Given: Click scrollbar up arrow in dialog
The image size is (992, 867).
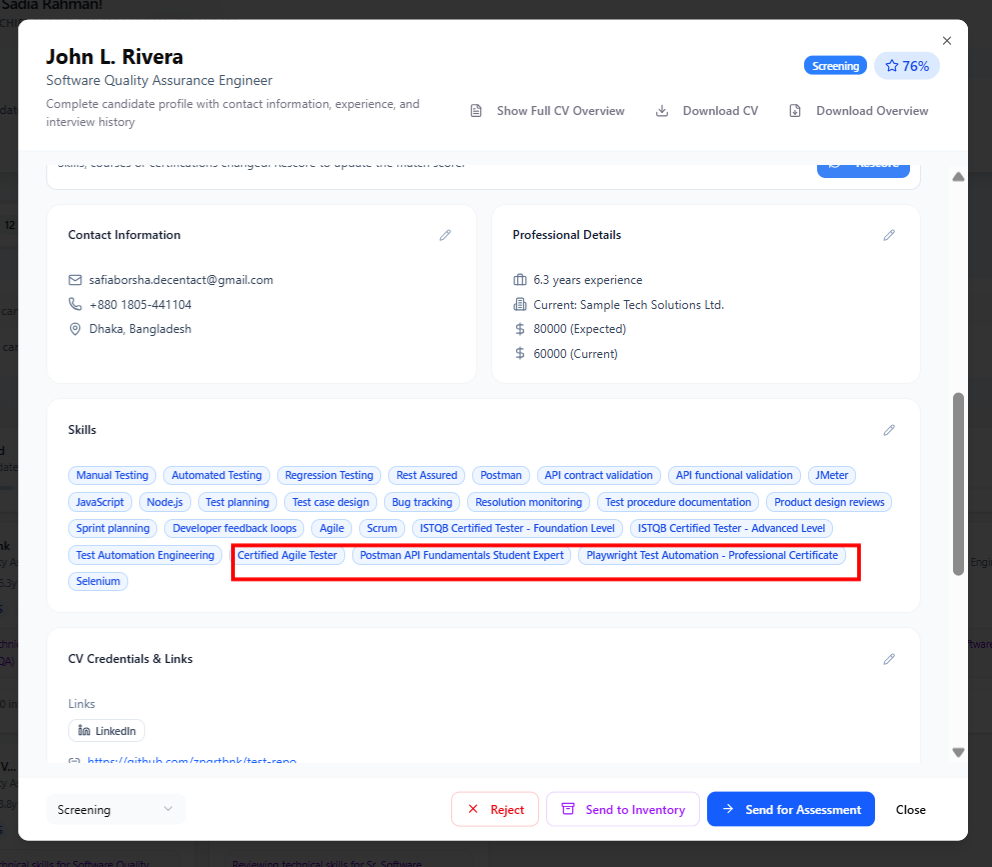Looking at the screenshot, I should click(x=958, y=177).
